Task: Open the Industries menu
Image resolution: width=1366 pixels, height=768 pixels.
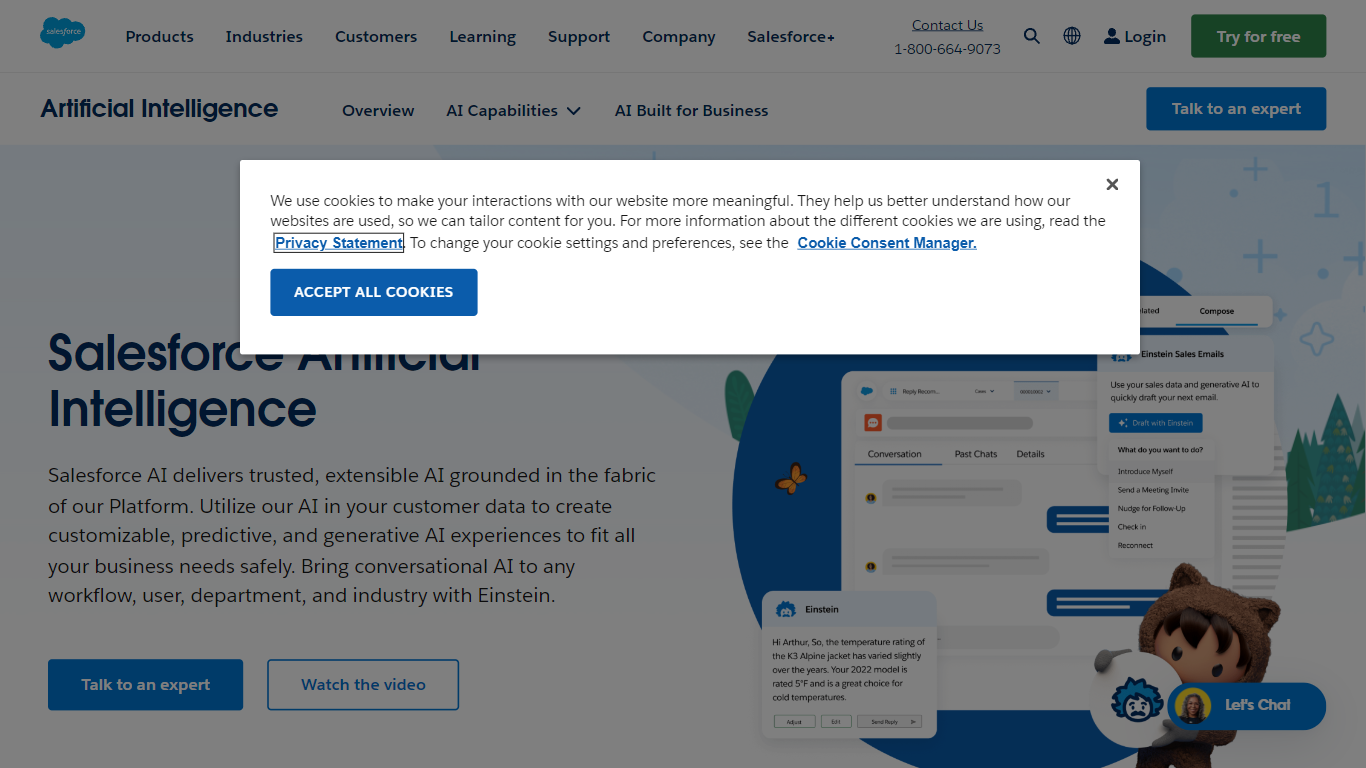Action: pyautogui.click(x=264, y=36)
